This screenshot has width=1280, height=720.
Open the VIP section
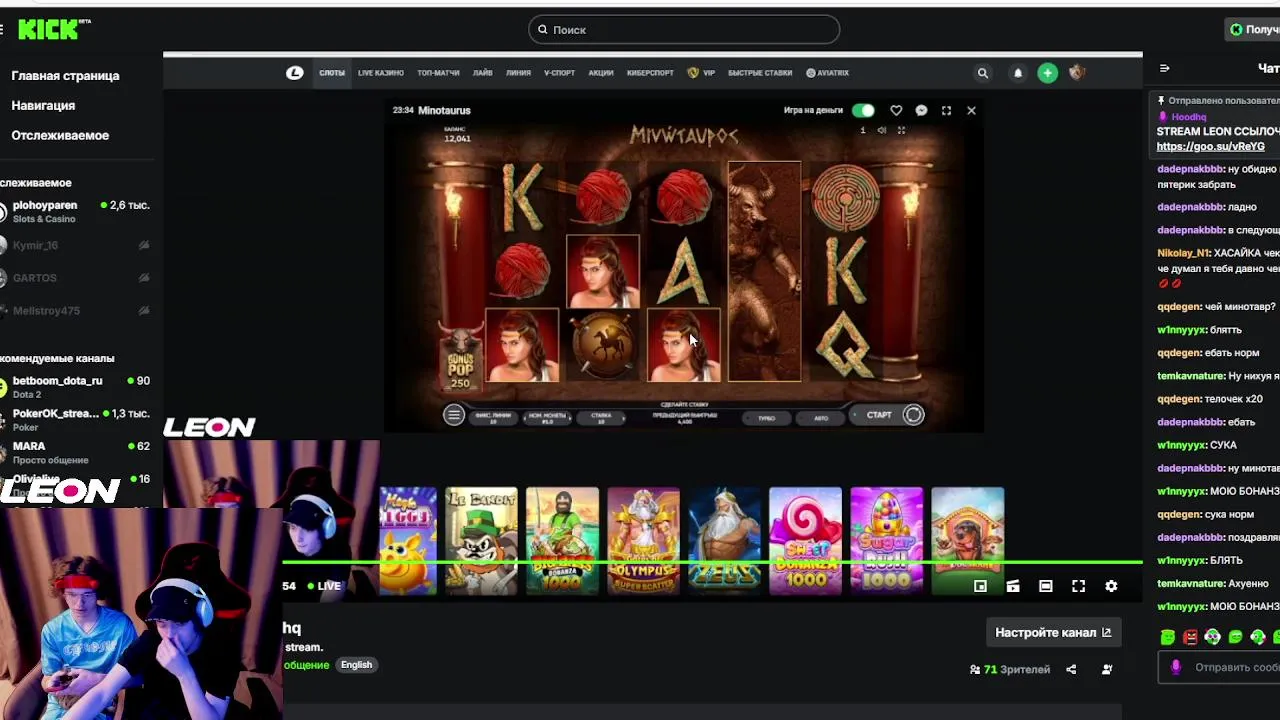click(701, 73)
